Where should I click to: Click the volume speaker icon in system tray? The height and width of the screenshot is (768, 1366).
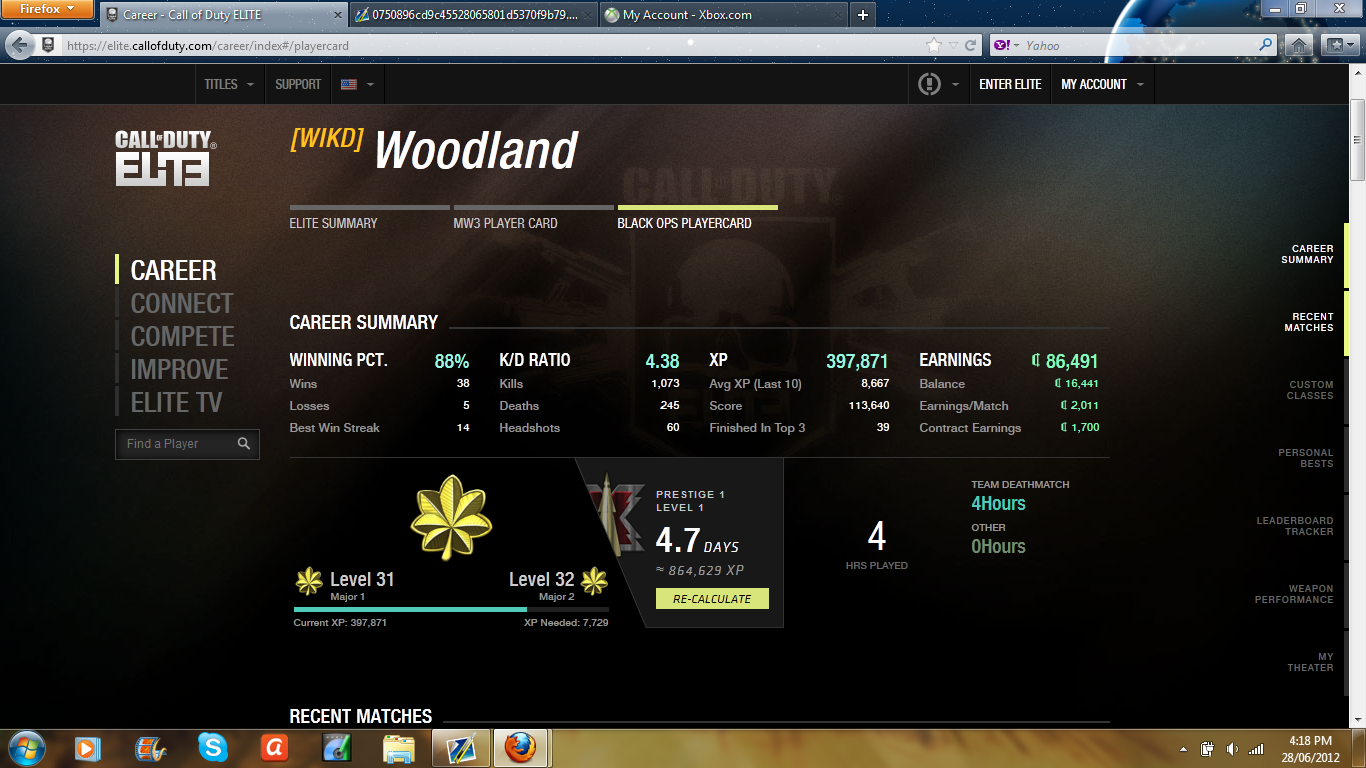tap(1232, 748)
